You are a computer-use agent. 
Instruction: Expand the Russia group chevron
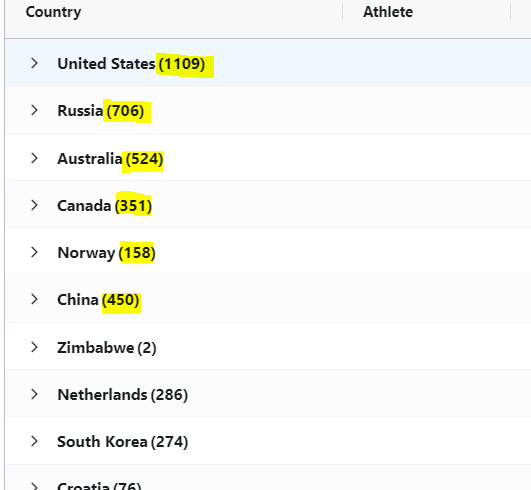click(x=34, y=110)
